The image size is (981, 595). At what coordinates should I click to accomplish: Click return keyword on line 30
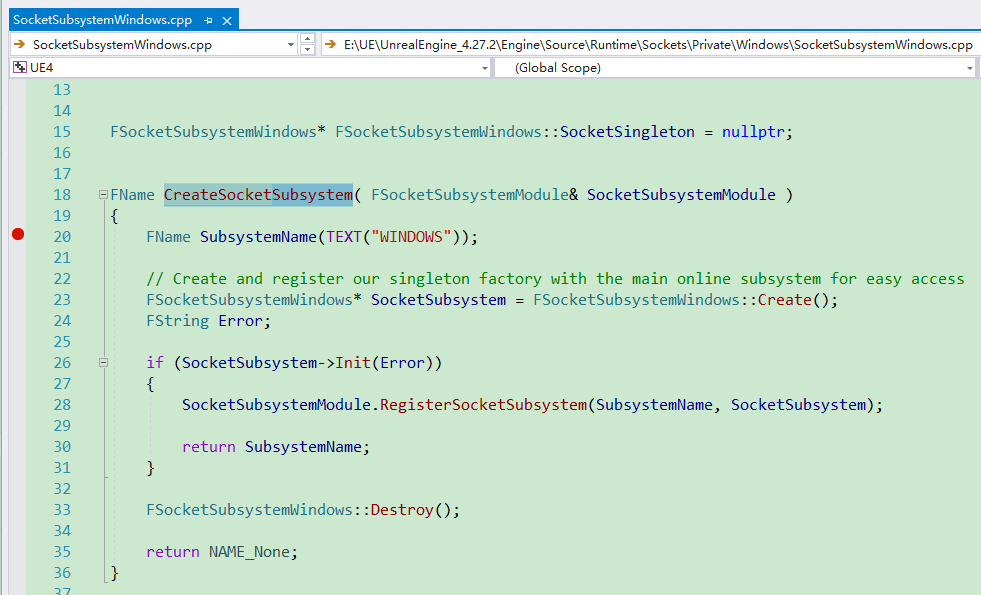(209, 447)
